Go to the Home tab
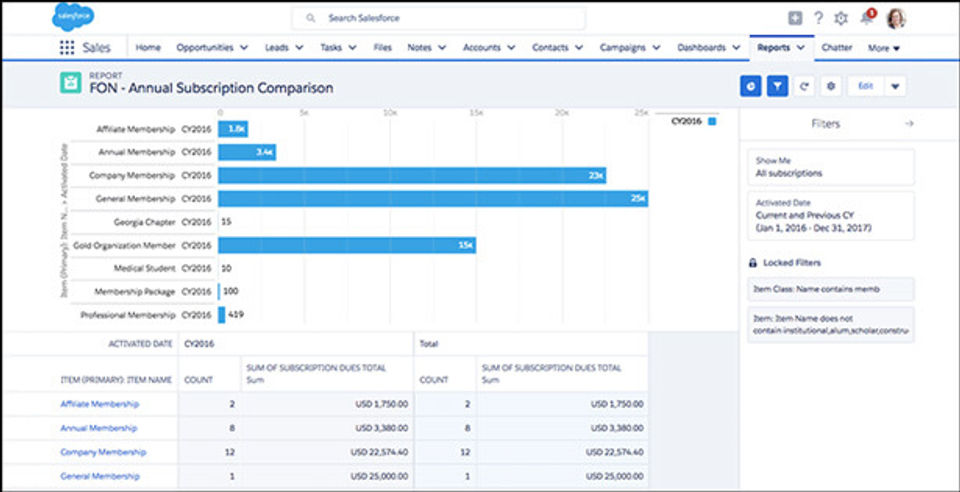960x492 pixels. click(x=148, y=48)
